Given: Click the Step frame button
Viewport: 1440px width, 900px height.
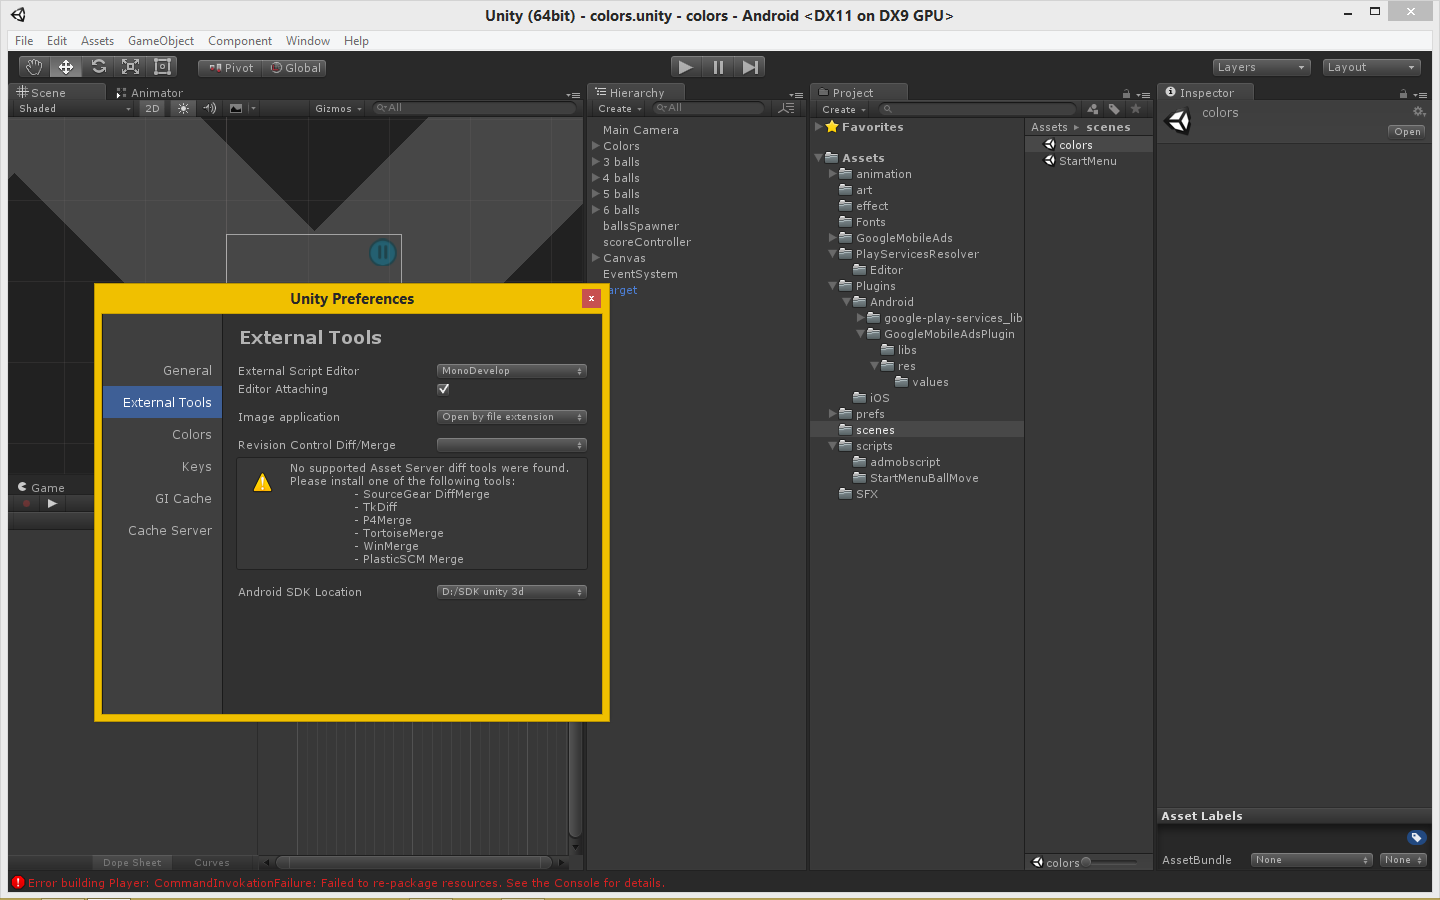Looking at the screenshot, I should (750, 67).
